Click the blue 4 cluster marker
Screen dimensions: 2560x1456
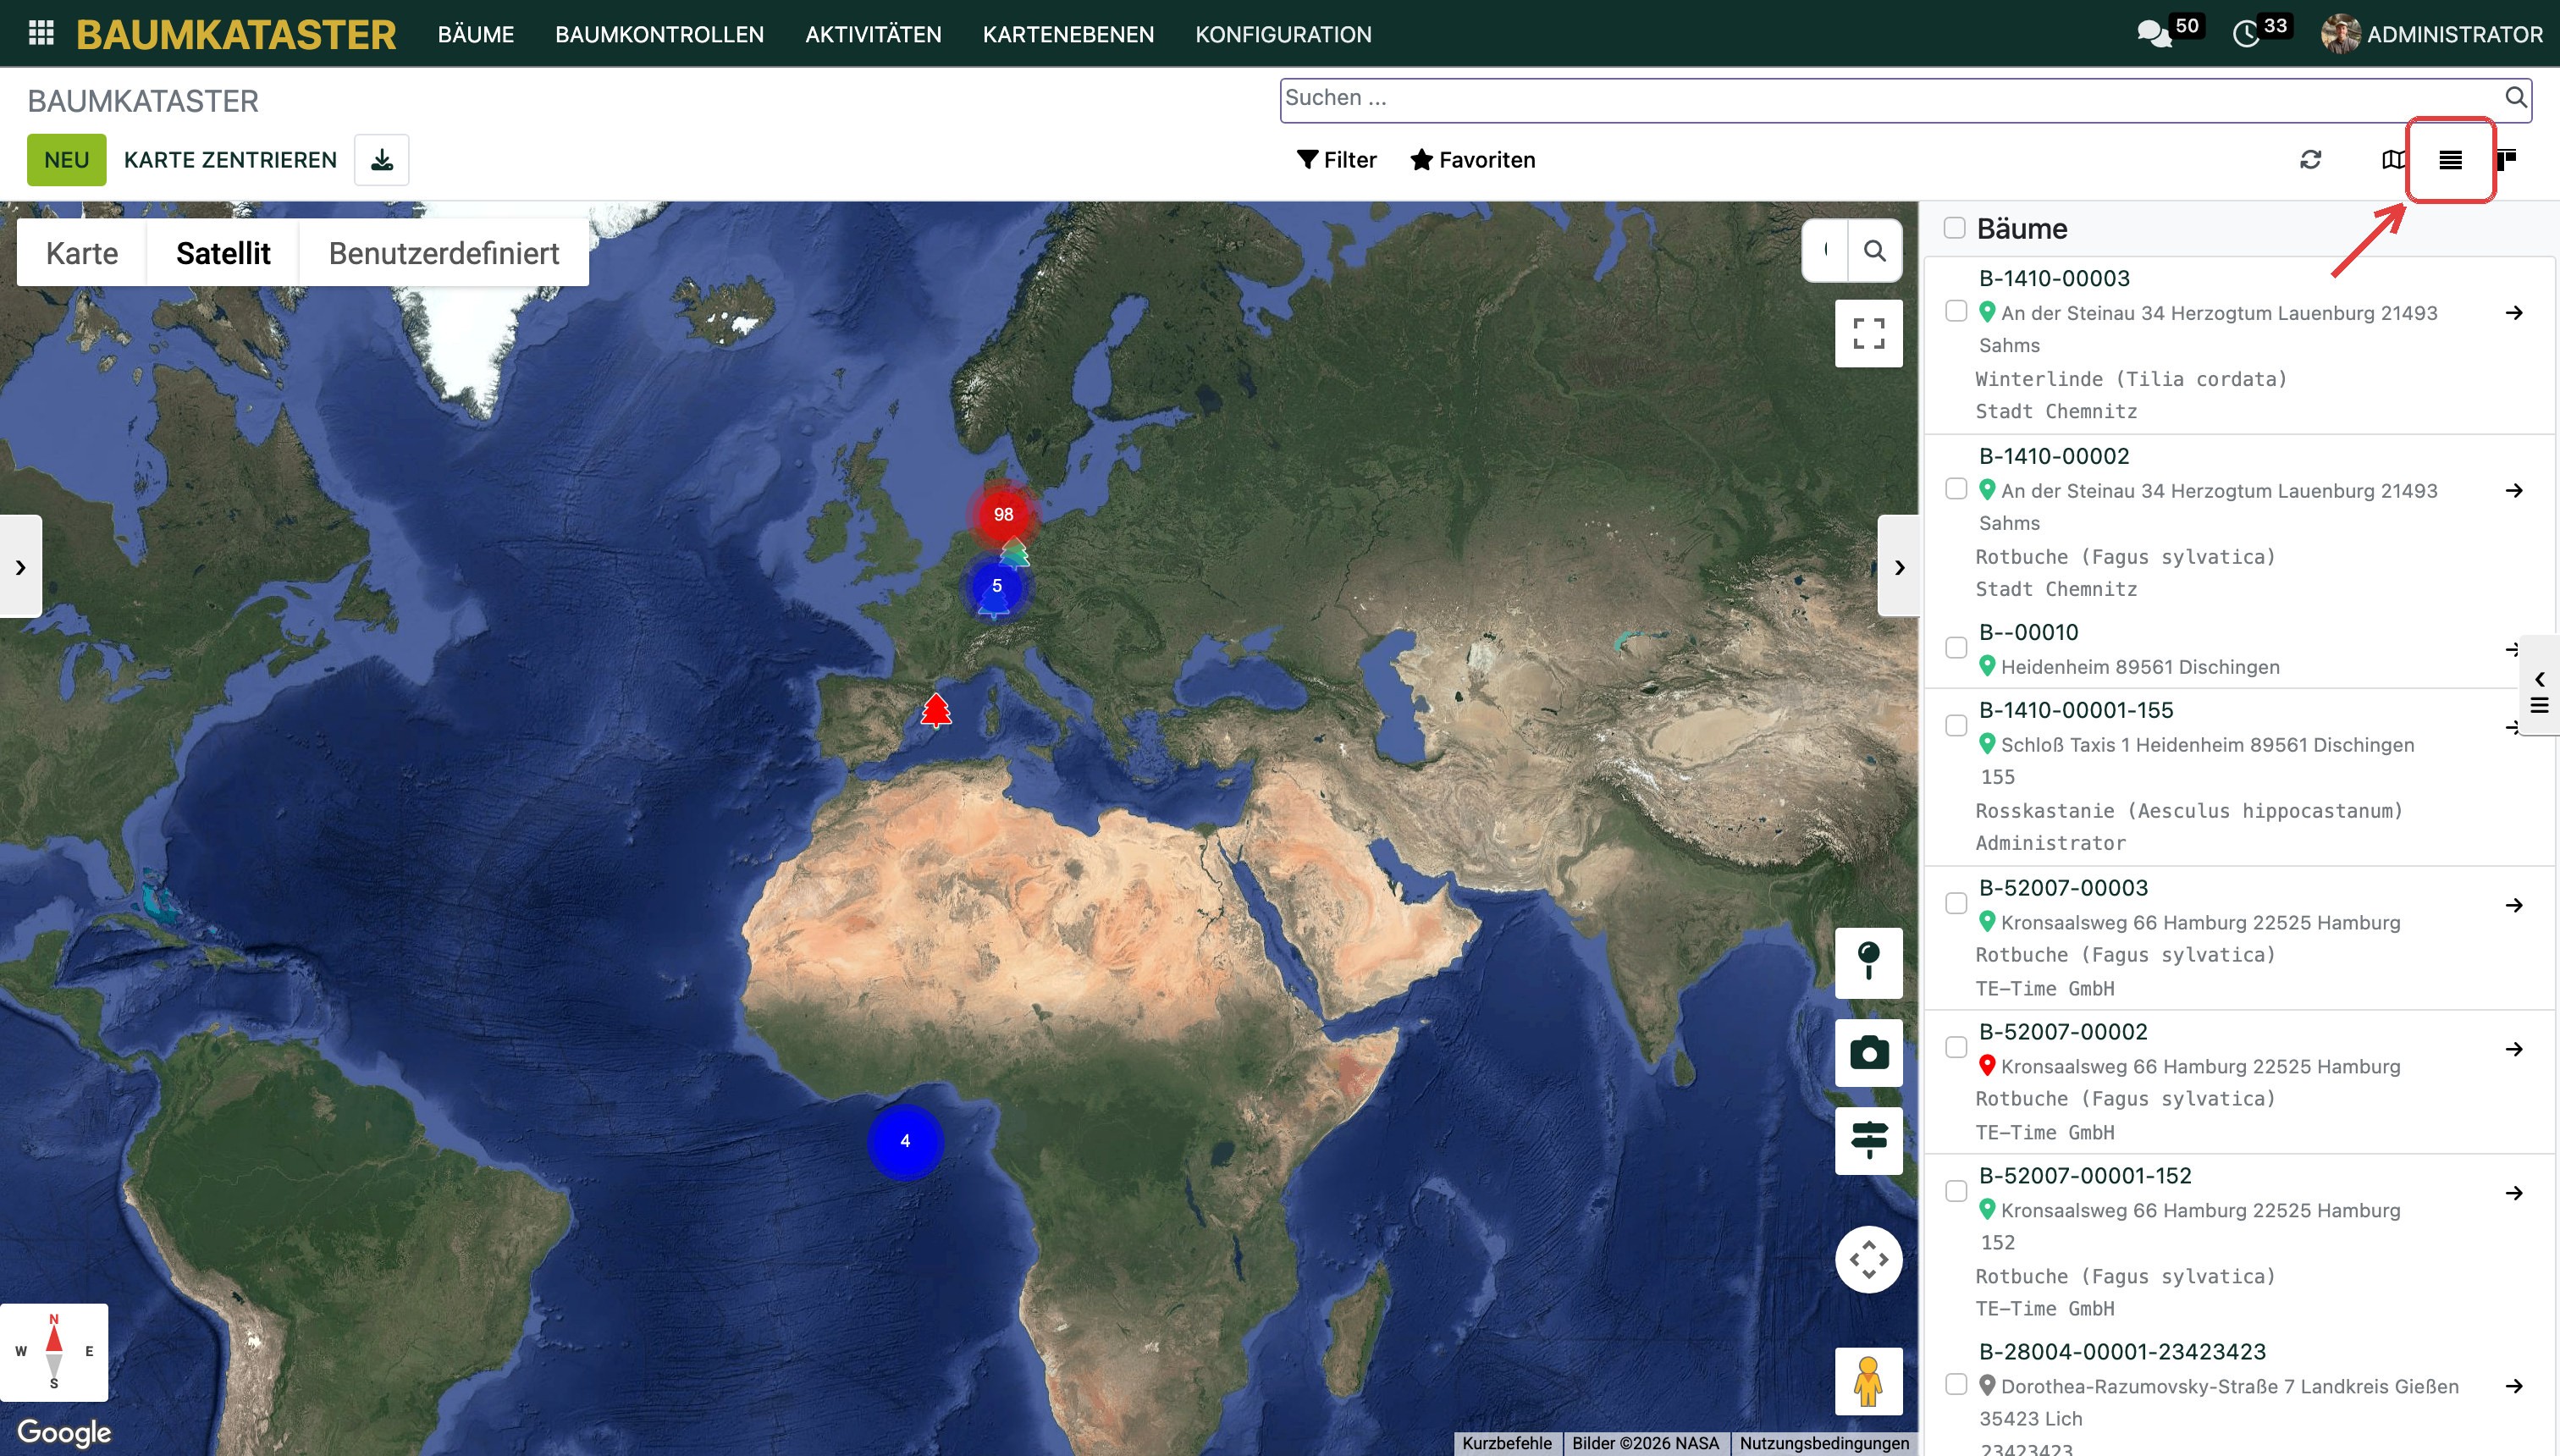pos(905,1141)
